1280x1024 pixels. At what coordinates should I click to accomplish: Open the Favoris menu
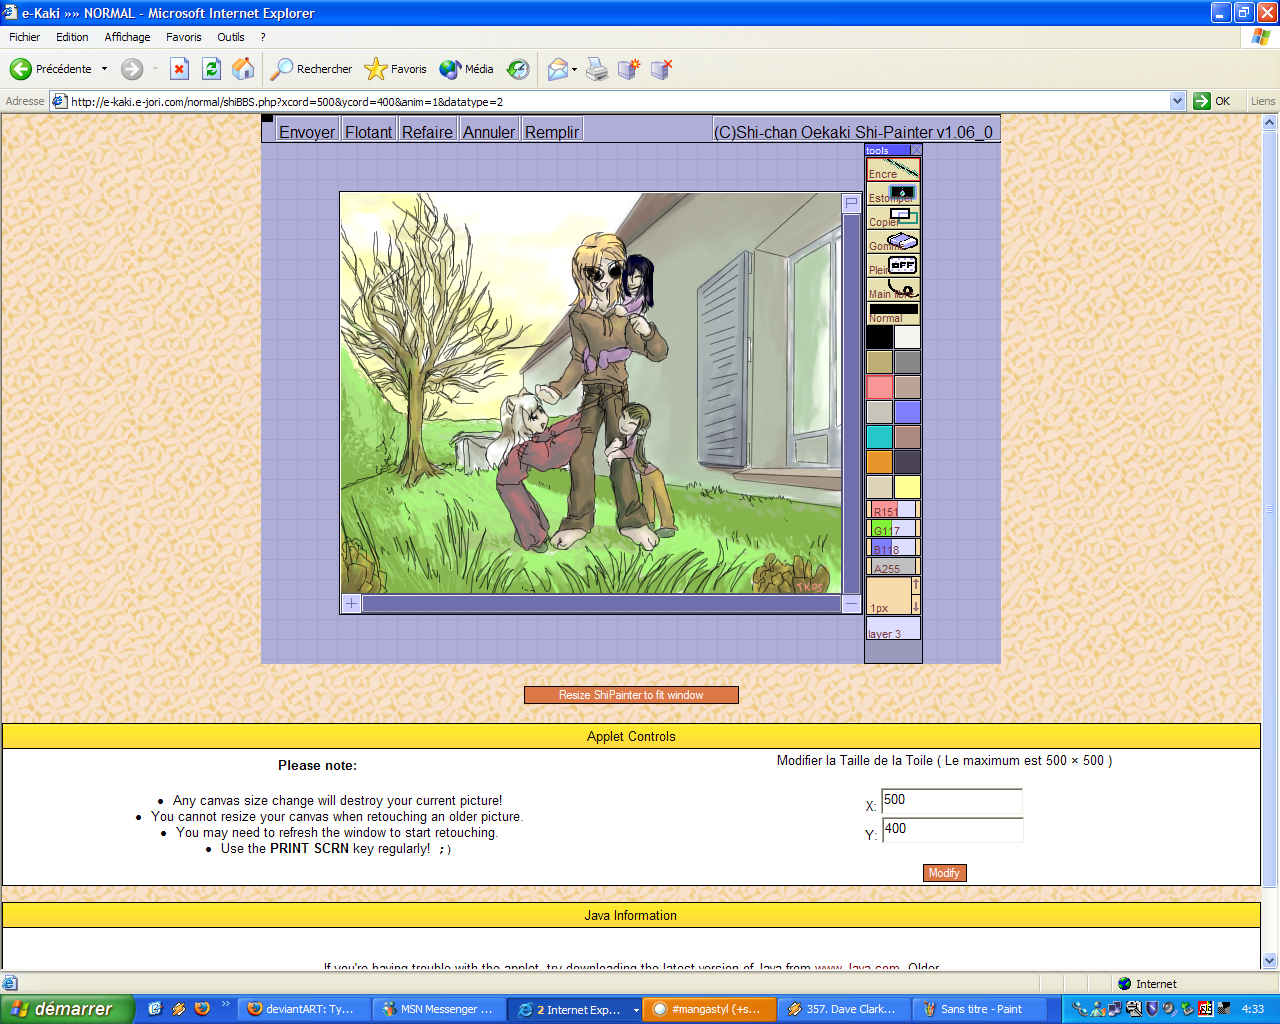point(184,37)
